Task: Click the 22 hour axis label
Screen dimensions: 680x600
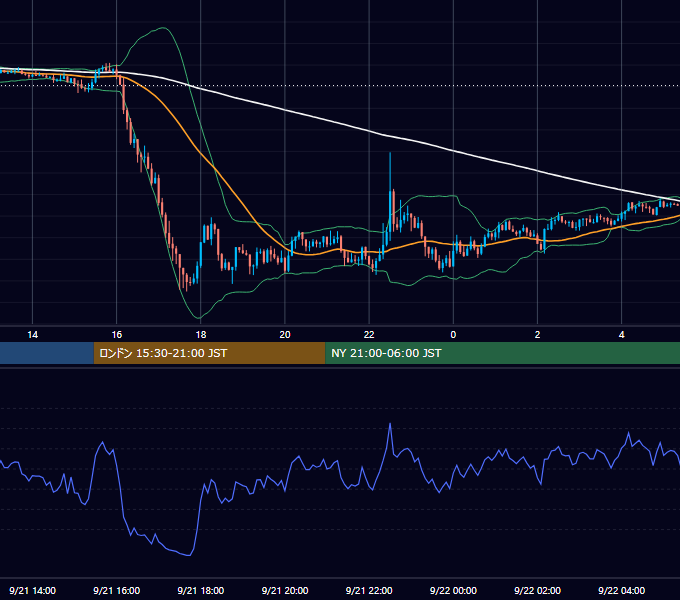Action: click(x=369, y=335)
